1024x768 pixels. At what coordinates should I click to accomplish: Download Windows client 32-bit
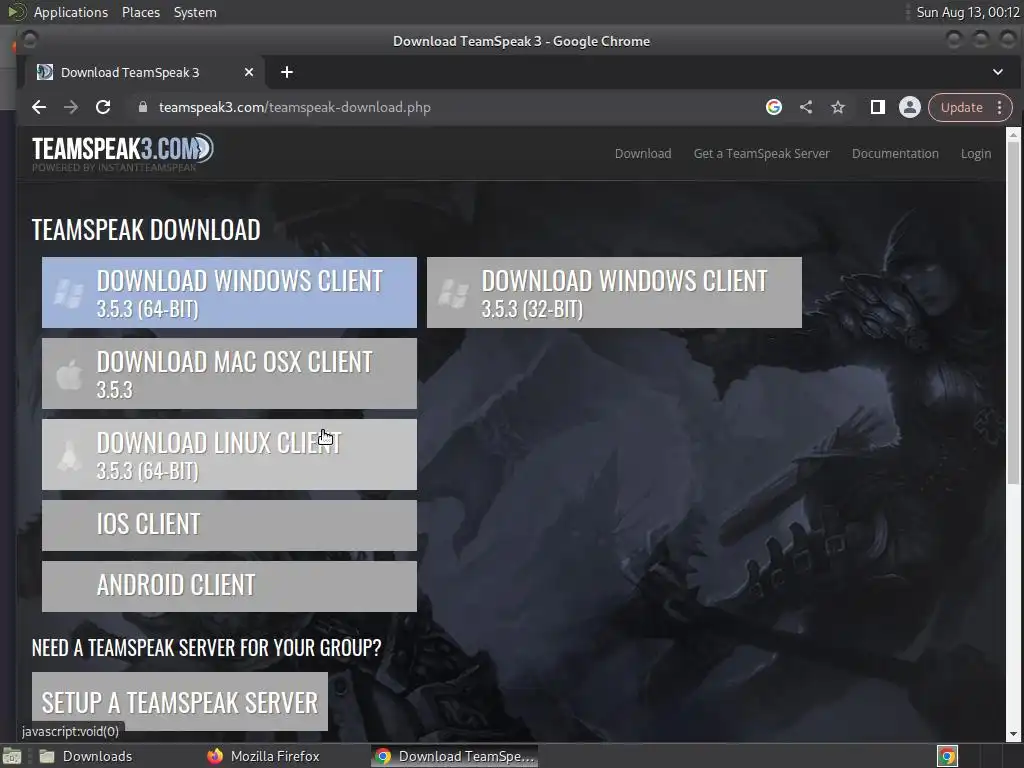point(614,293)
